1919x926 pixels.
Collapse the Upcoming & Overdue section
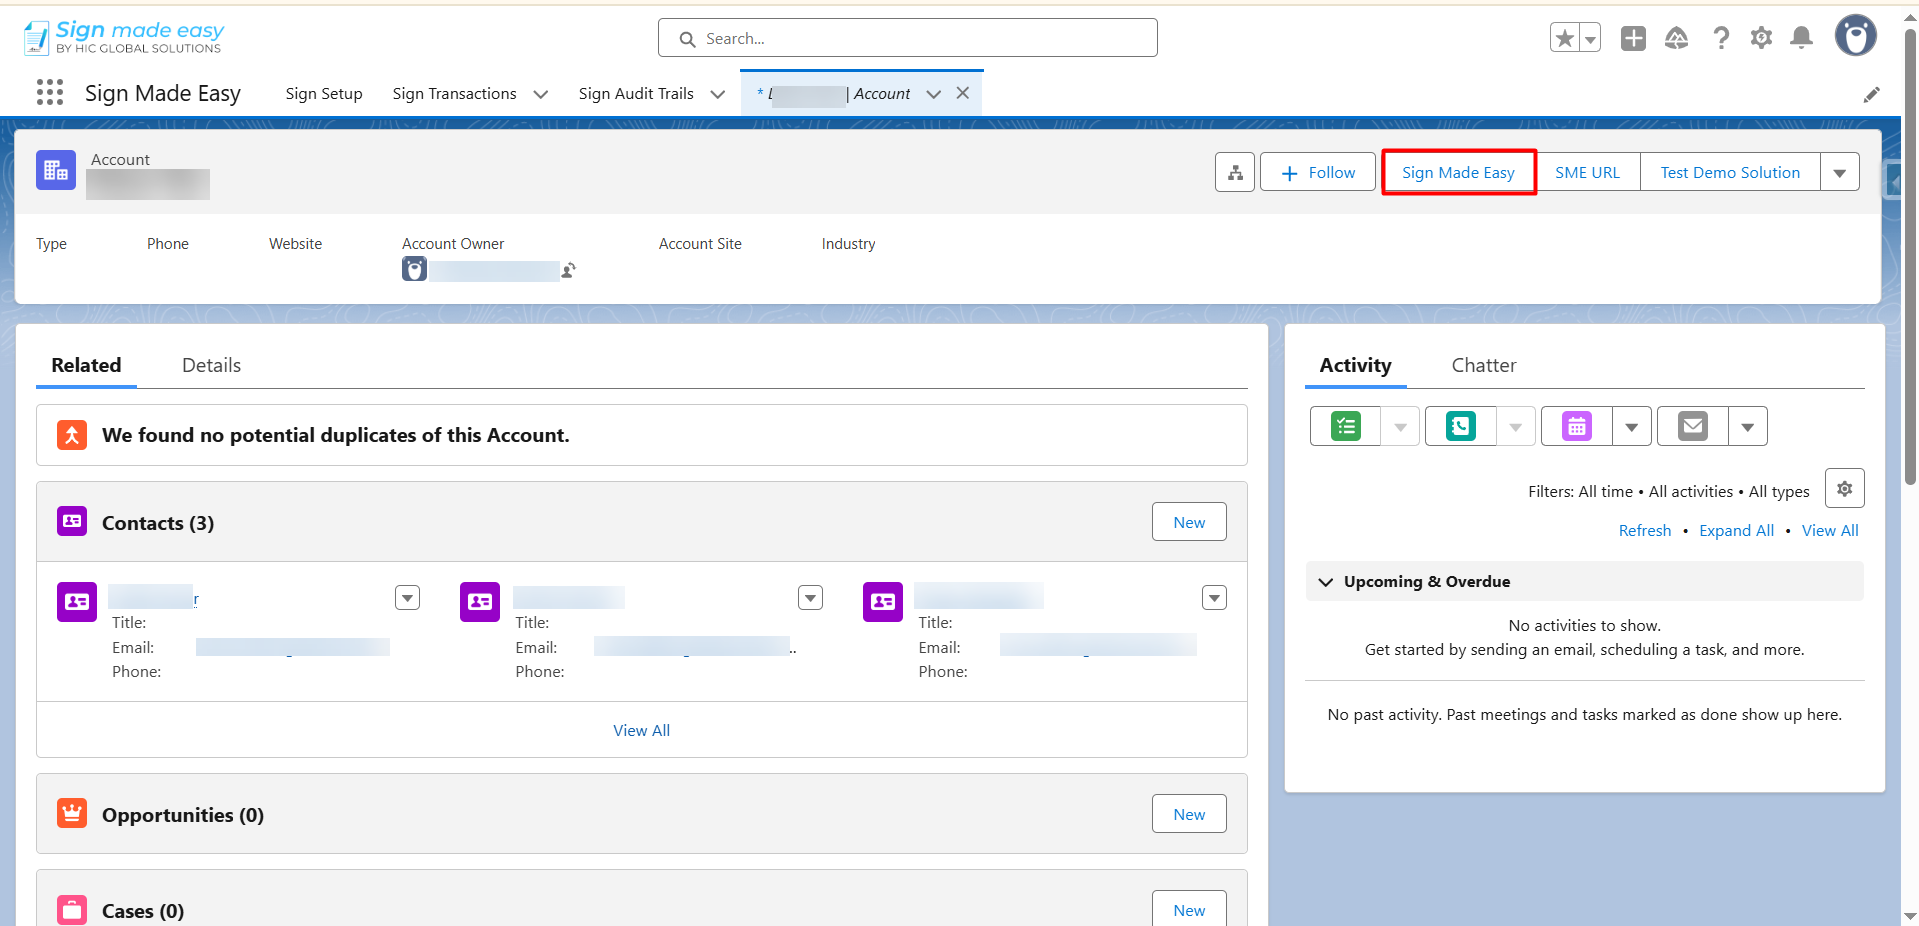coord(1326,582)
